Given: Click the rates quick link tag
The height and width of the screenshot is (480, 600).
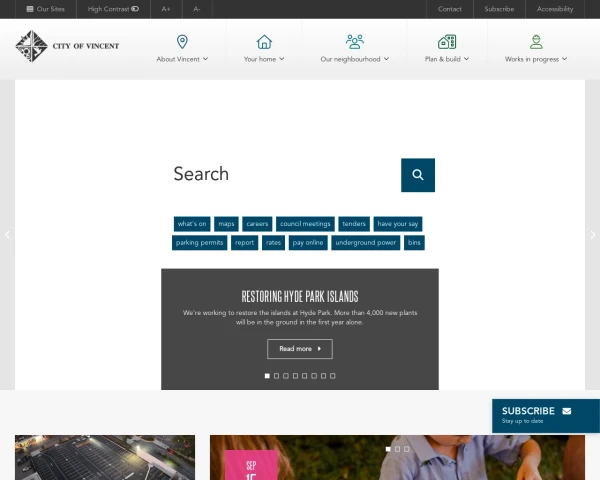Looking at the screenshot, I should click(273, 243).
